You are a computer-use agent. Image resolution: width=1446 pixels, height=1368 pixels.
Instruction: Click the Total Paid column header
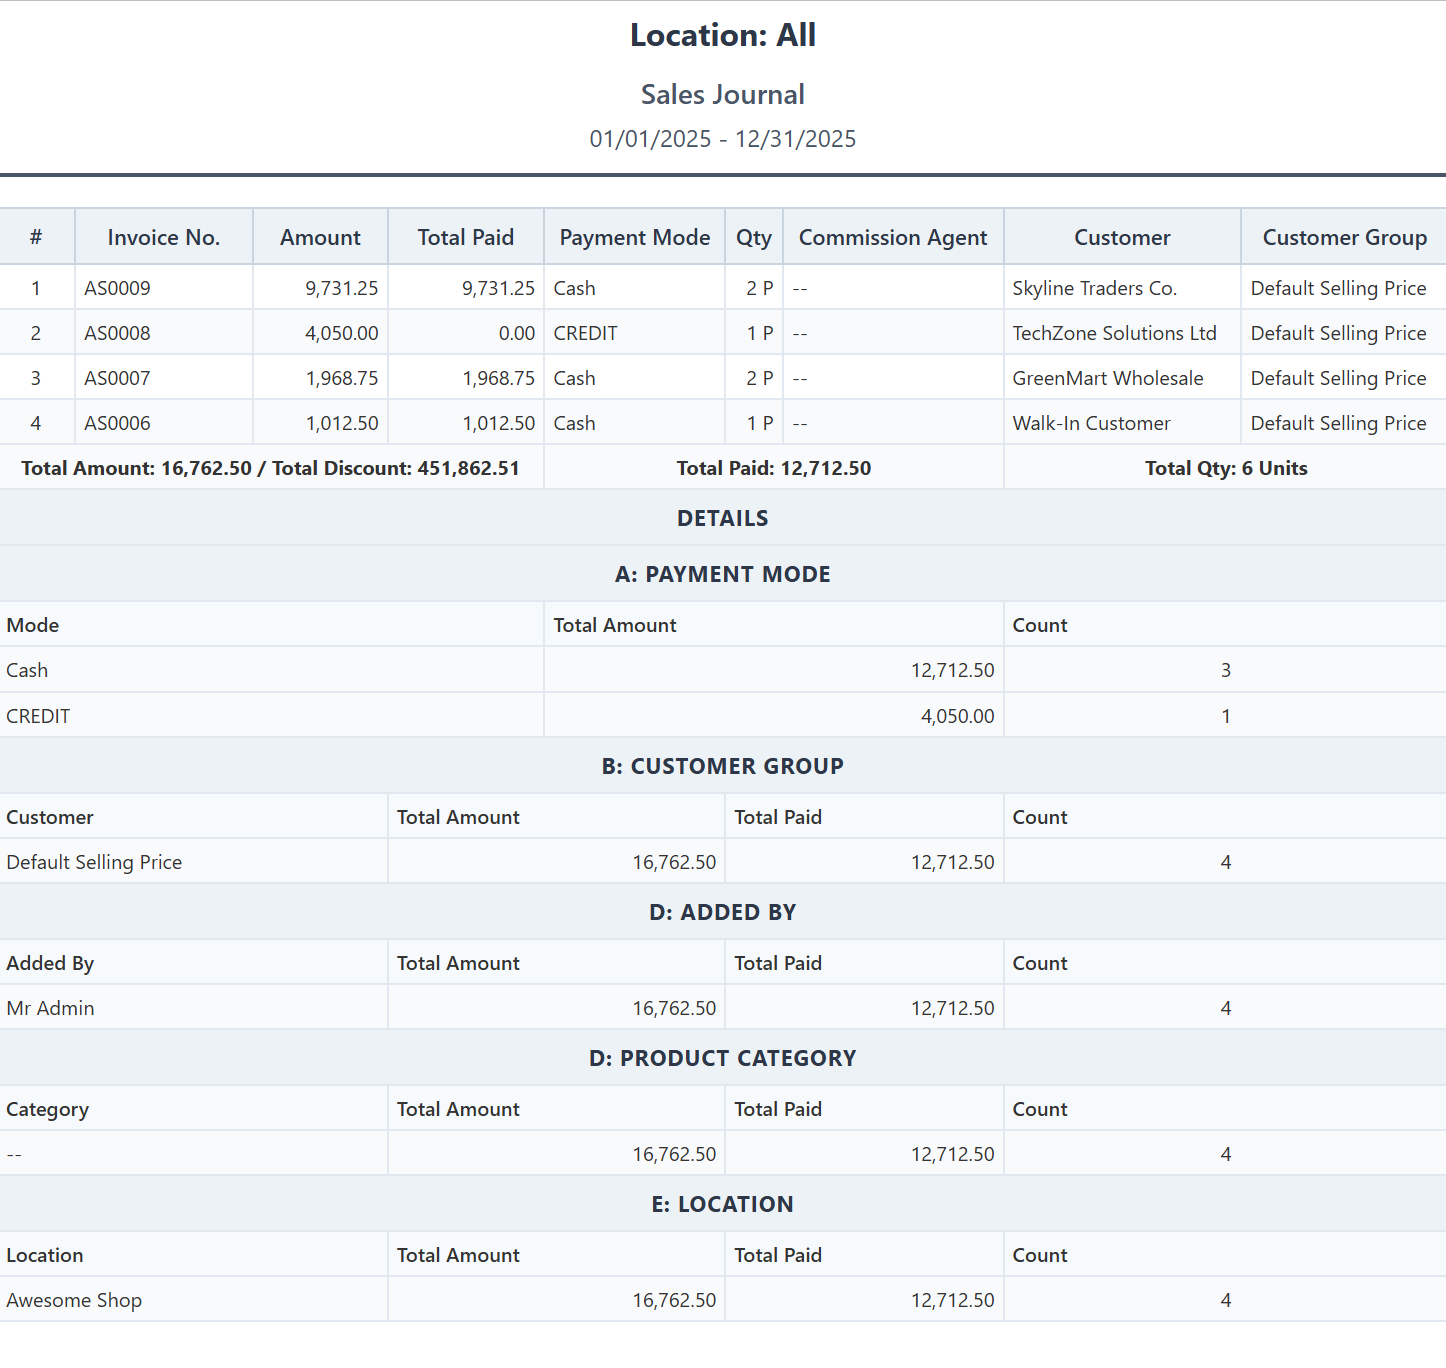click(x=465, y=237)
